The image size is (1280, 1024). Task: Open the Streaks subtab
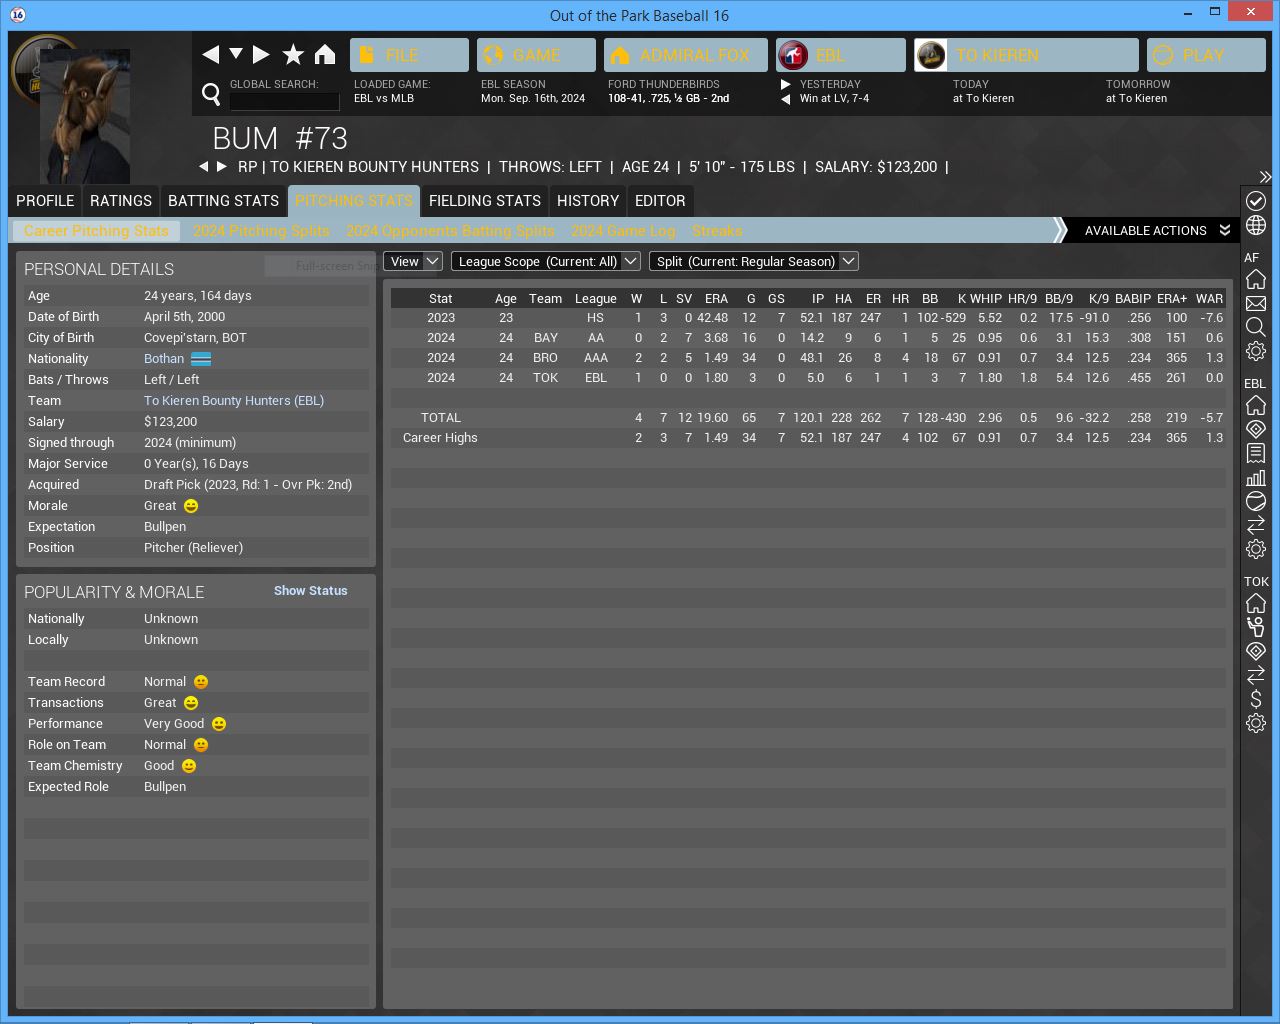[717, 231]
